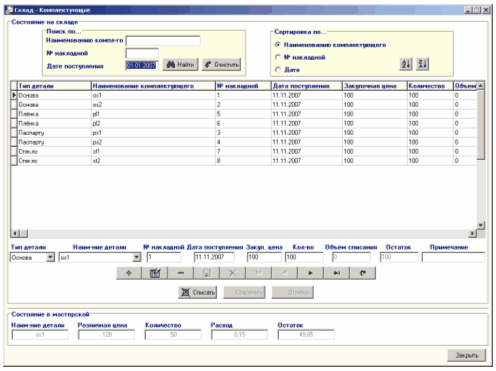Click the Тип детали column header
The image size is (496, 371).
(54, 86)
